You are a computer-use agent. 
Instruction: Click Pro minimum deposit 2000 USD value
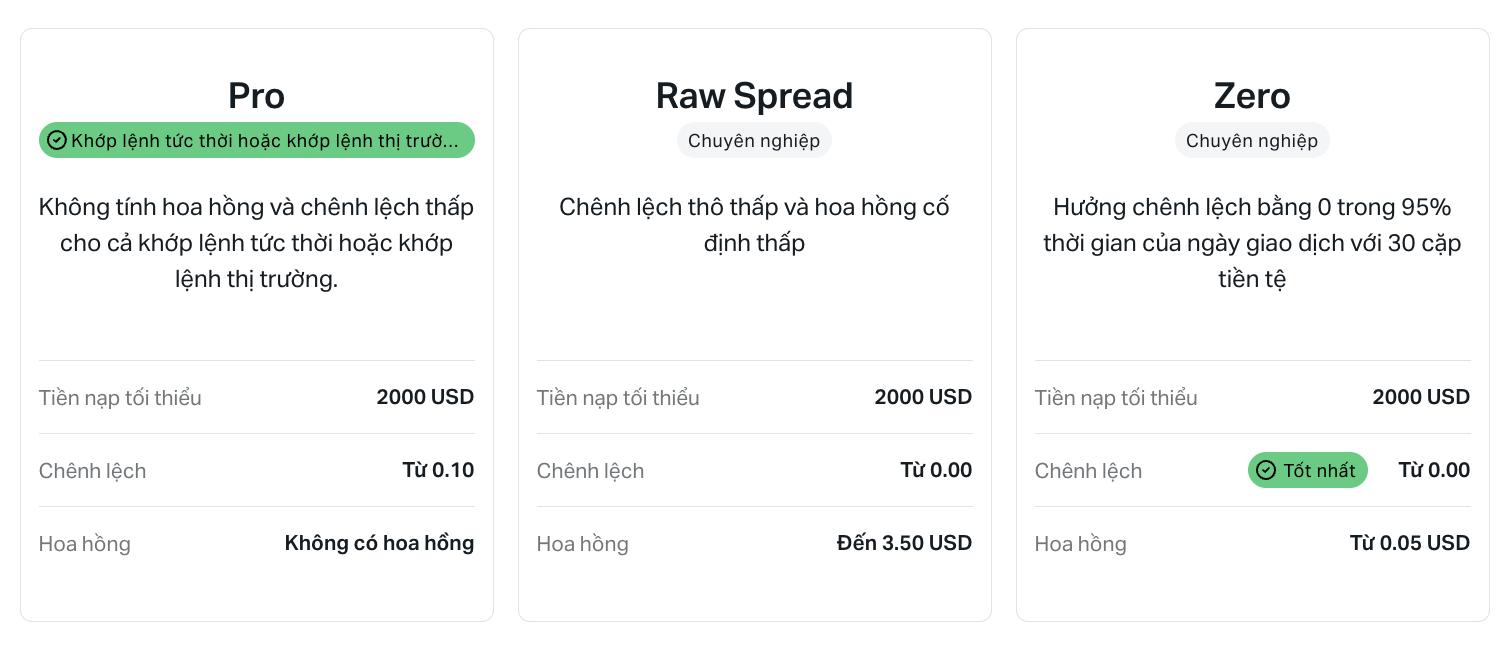coord(425,397)
